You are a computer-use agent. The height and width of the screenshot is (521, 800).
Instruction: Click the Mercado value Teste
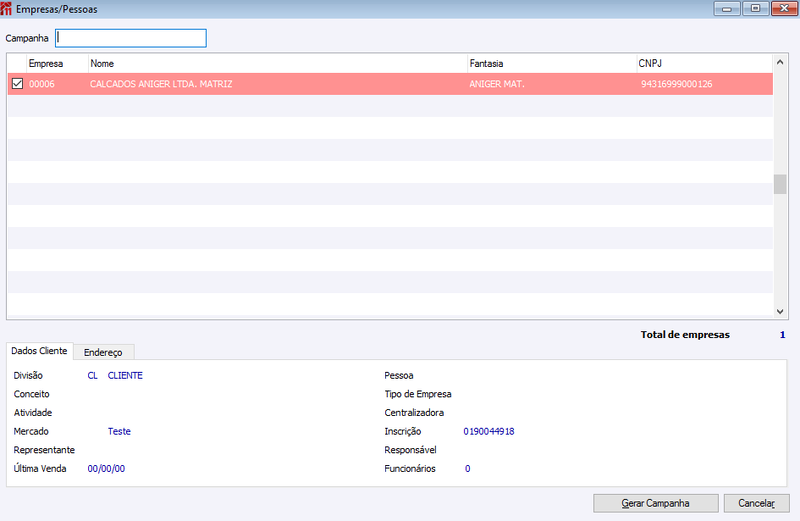coord(119,431)
